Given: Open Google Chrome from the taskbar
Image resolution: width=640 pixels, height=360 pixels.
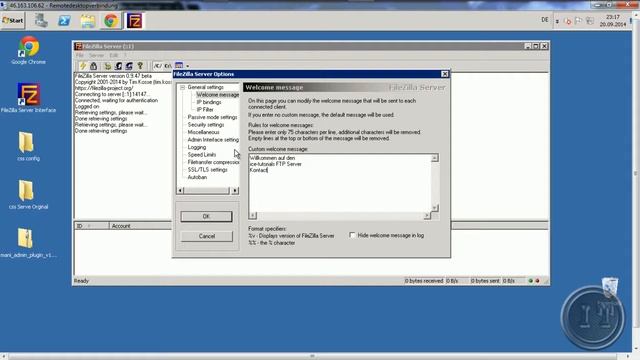Looking at the screenshot, I should tap(111, 20).
